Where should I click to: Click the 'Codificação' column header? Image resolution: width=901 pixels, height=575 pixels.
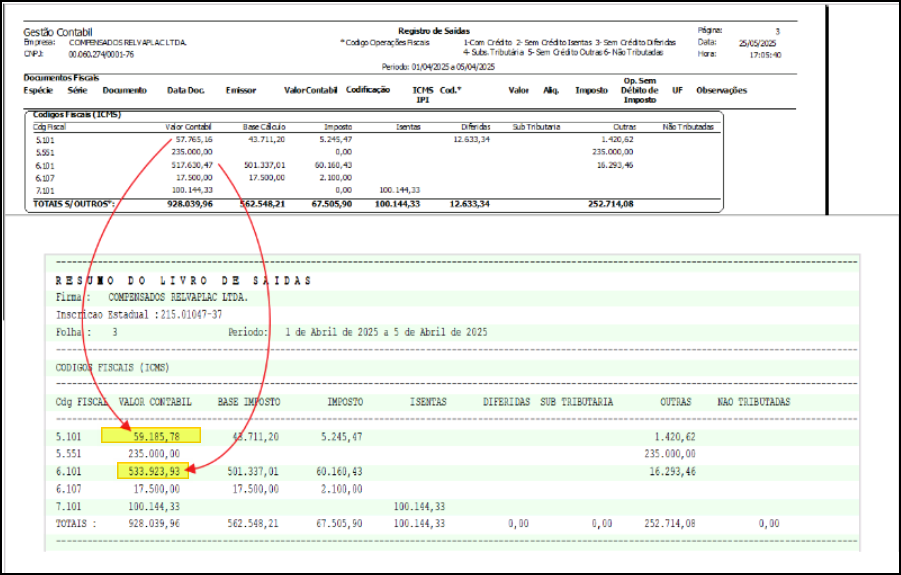pyautogui.click(x=368, y=90)
